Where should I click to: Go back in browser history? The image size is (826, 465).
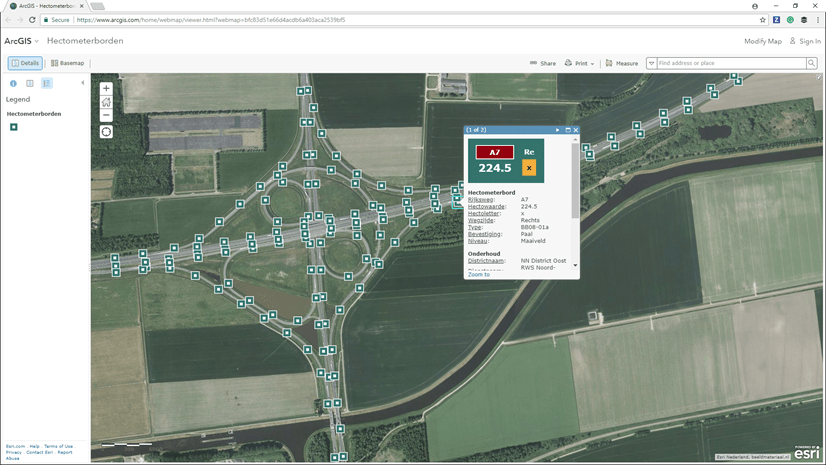[x=8, y=19]
